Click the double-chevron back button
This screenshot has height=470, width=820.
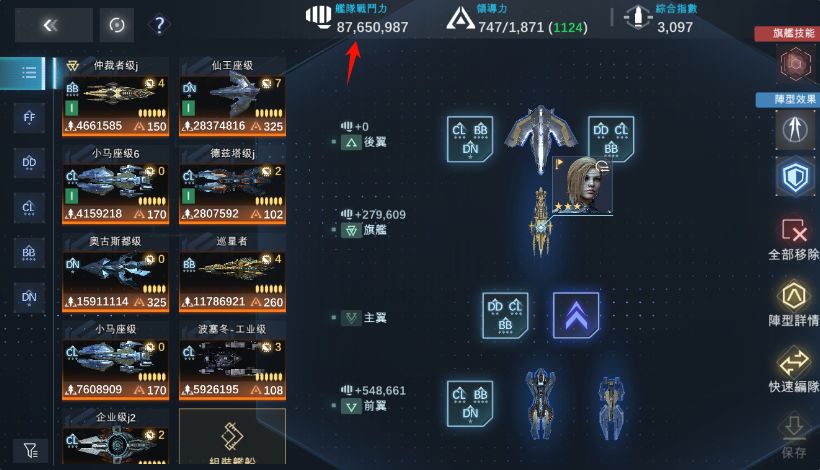tap(54, 25)
